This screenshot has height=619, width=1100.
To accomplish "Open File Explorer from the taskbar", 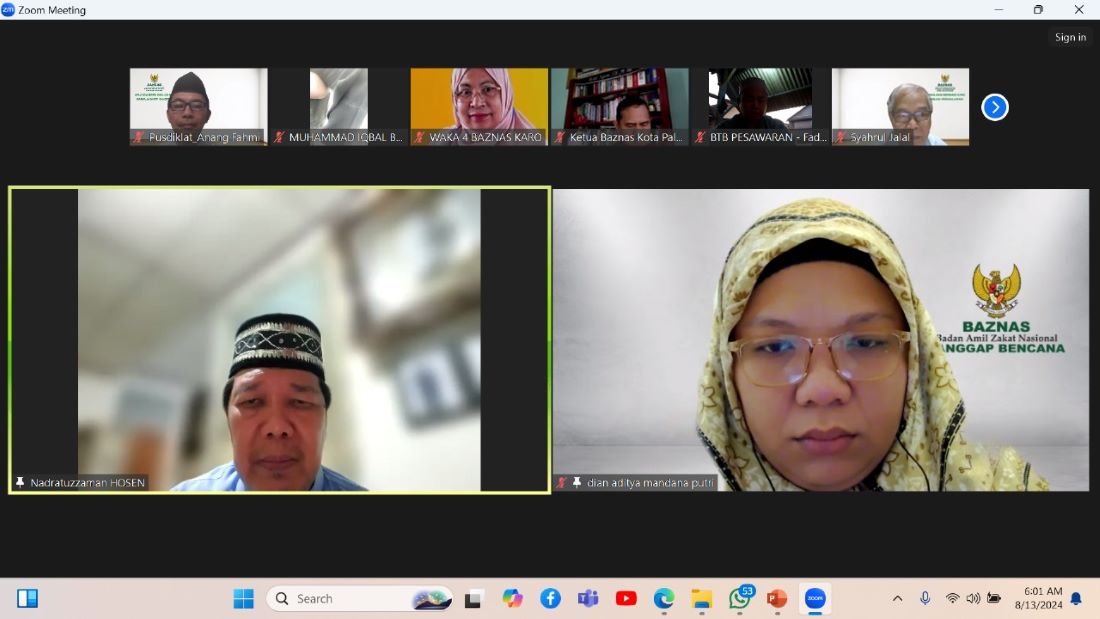I will [x=702, y=598].
